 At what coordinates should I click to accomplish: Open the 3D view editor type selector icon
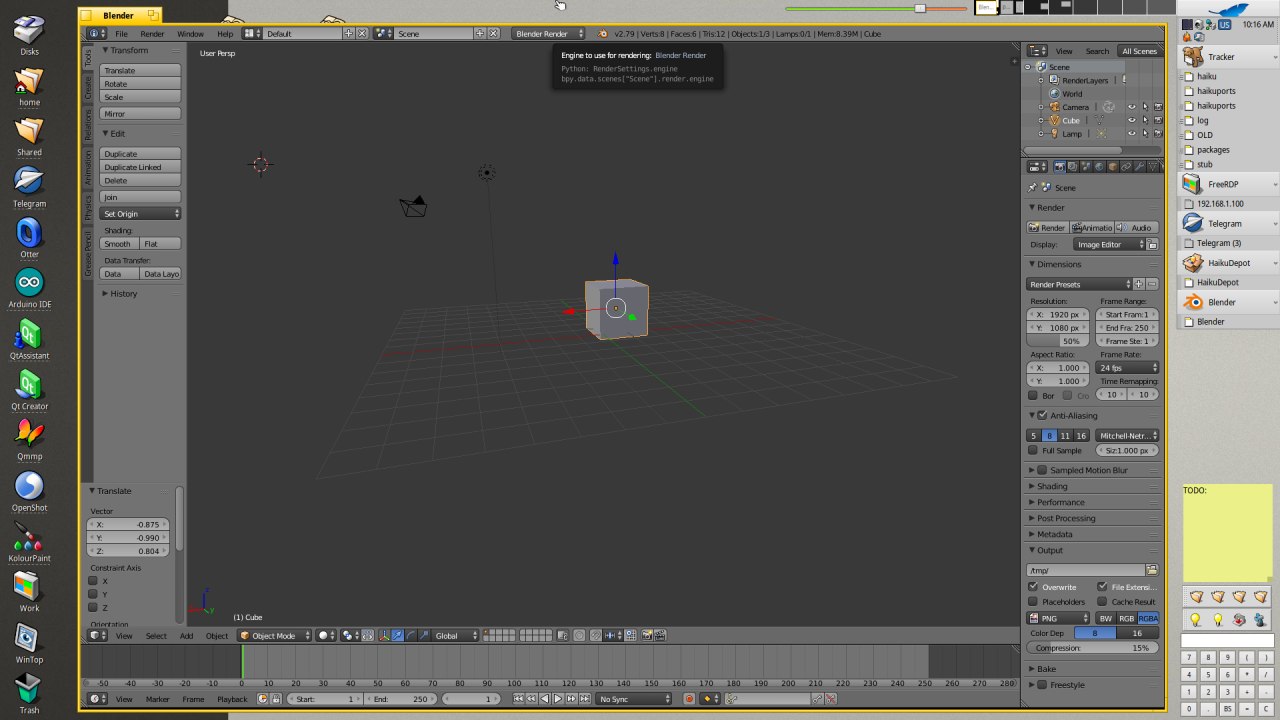tap(98, 636)
